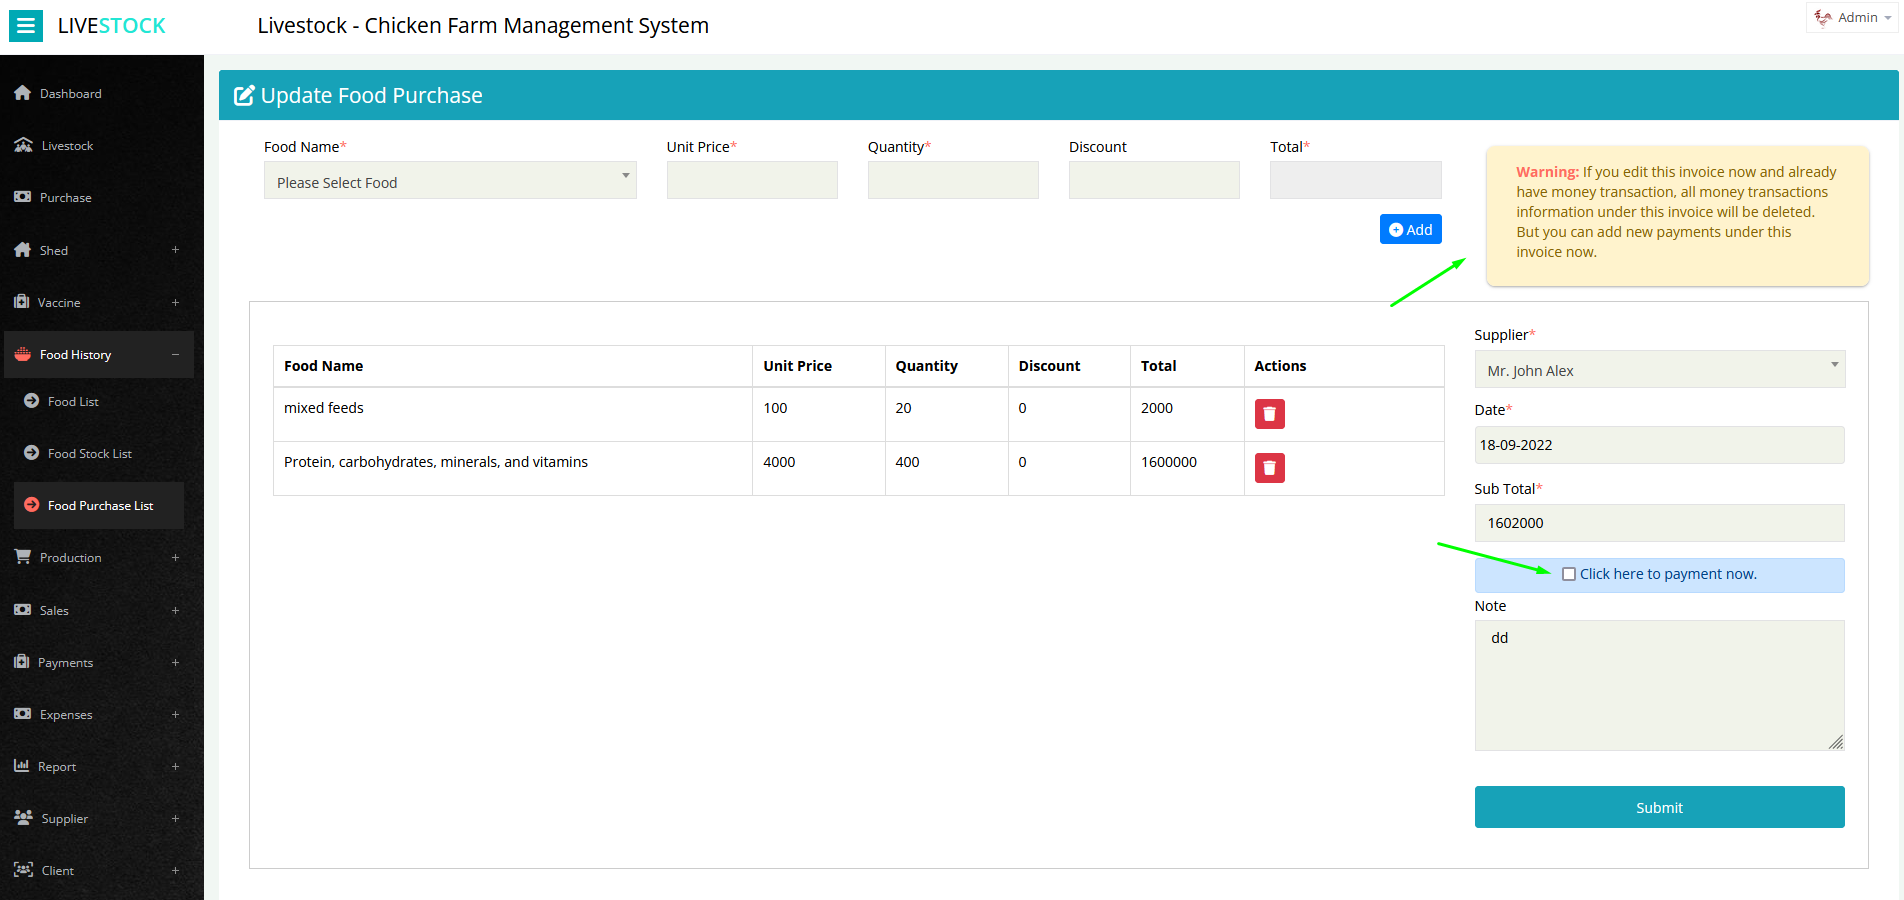Click the Food Stock List icon
1904x900 pixels.
(32, 453)
